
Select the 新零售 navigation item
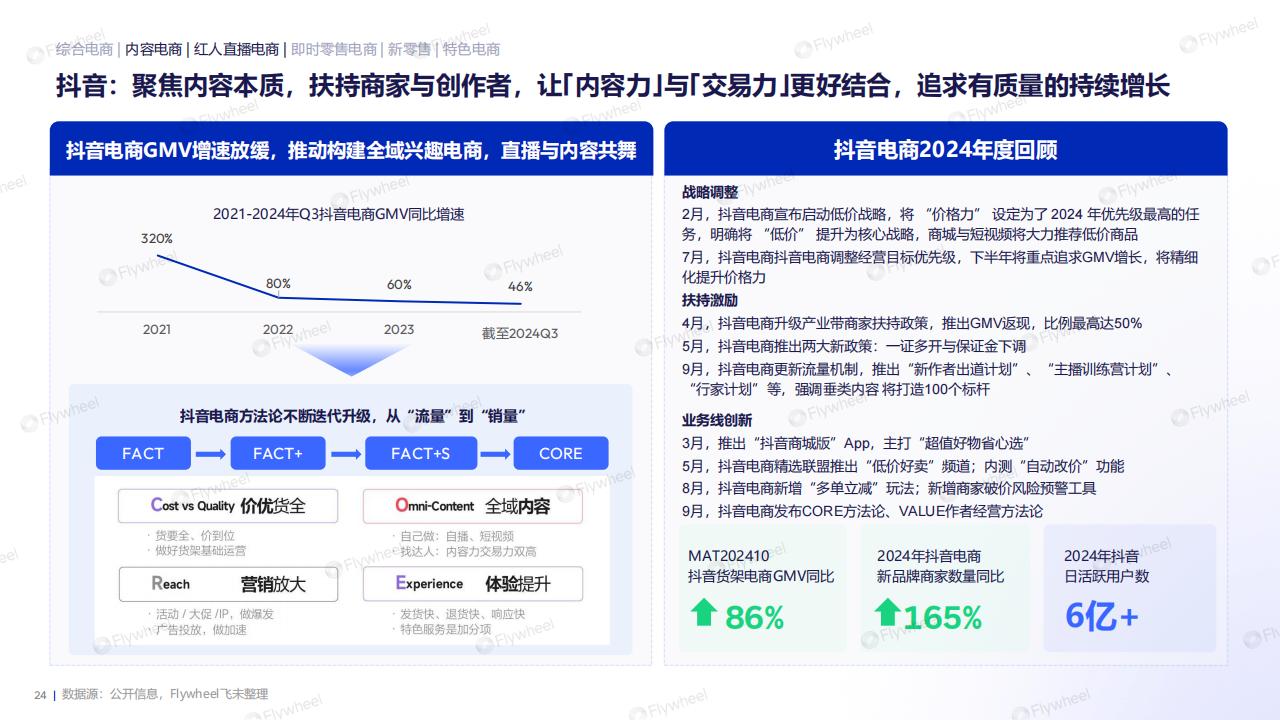coord(410,49)
